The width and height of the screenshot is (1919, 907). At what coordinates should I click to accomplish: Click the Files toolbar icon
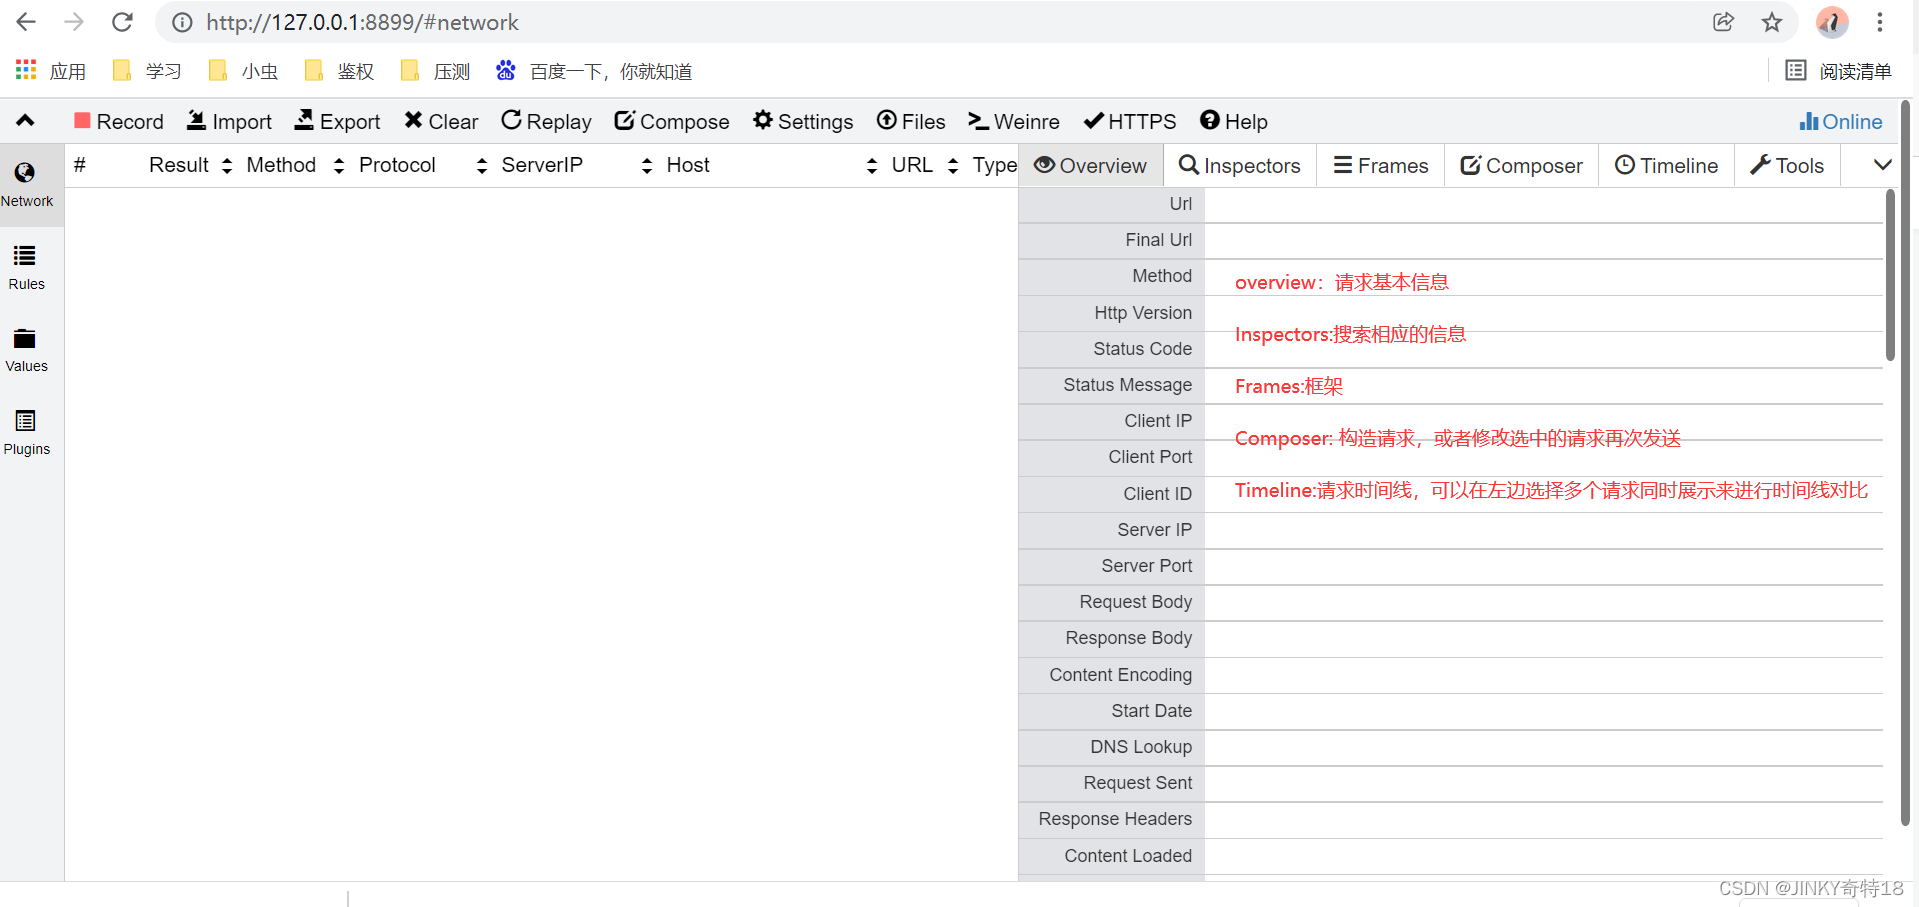pos(910,121)
